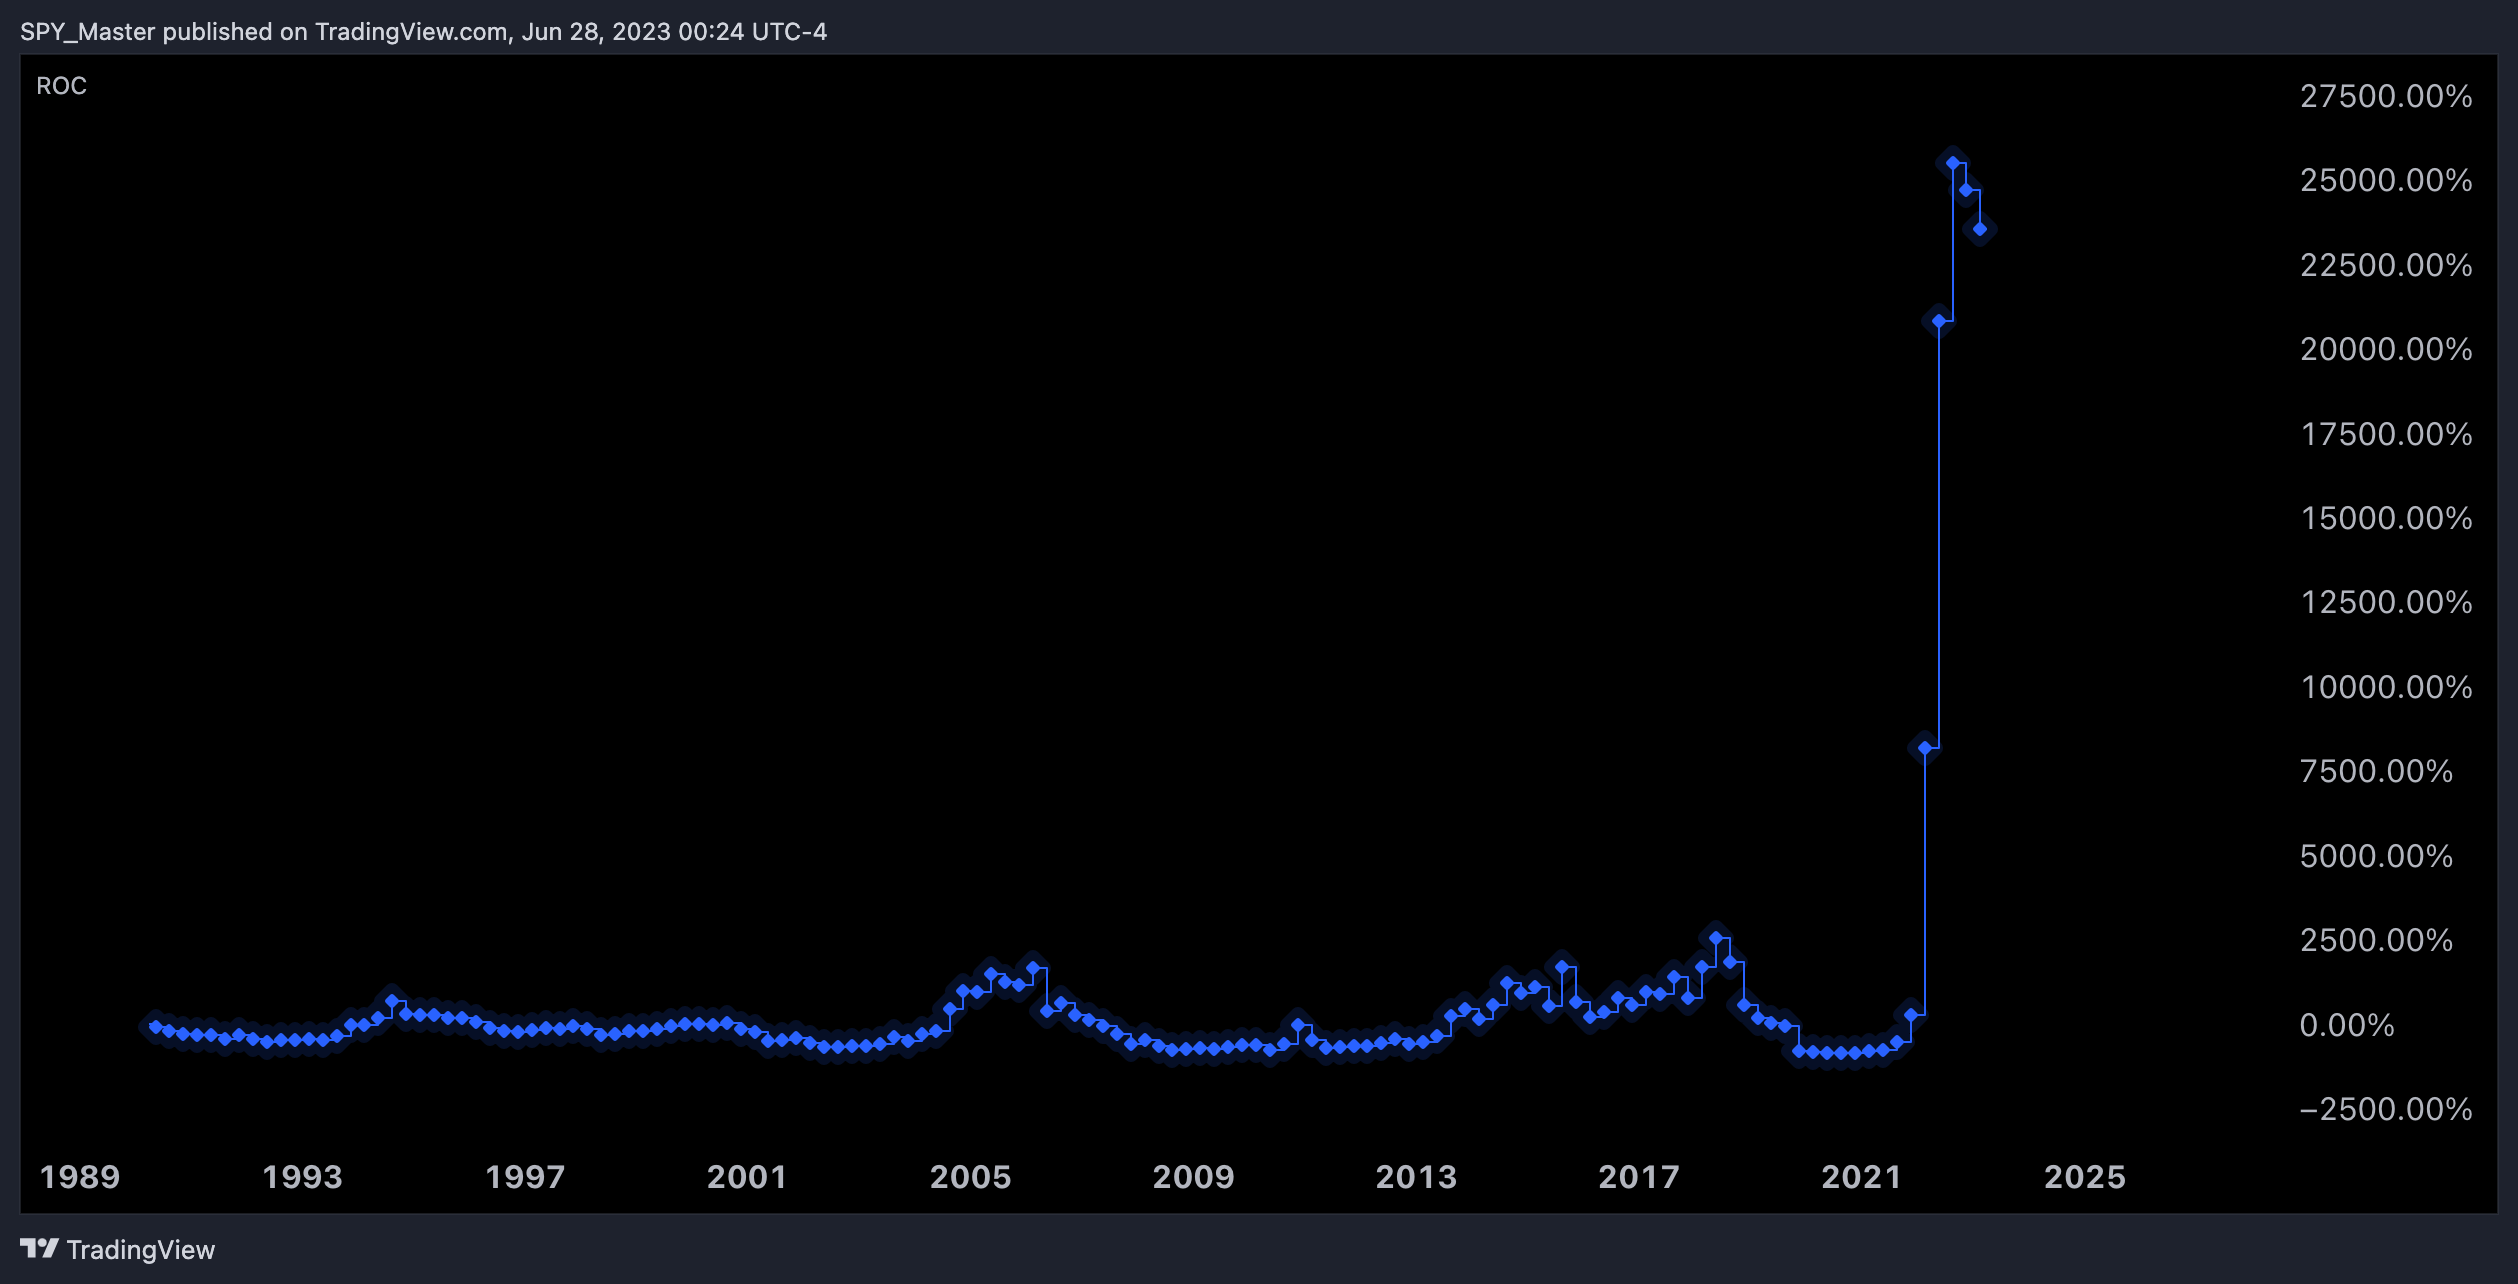This screenshot has width=2518, height=1284.
Task: Click the 1993 time axis label
Action: pos(302,1177)
